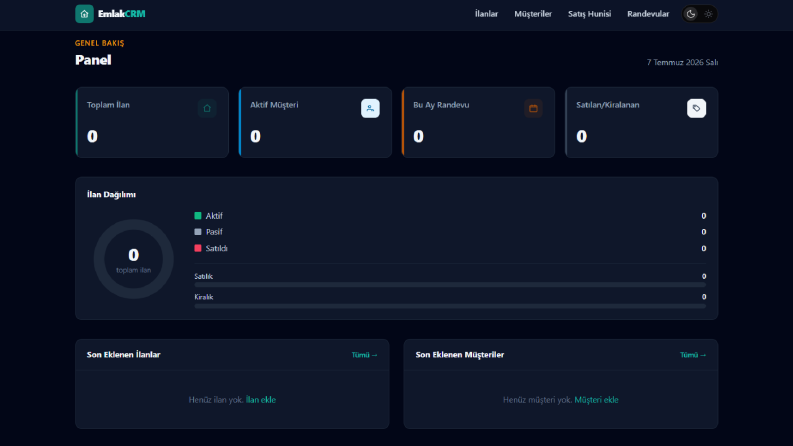Image resolution: width=793 pixels, height=446 pixels.
Task: Click the EmlakCRM house logo icon
Action: (84, 14)
